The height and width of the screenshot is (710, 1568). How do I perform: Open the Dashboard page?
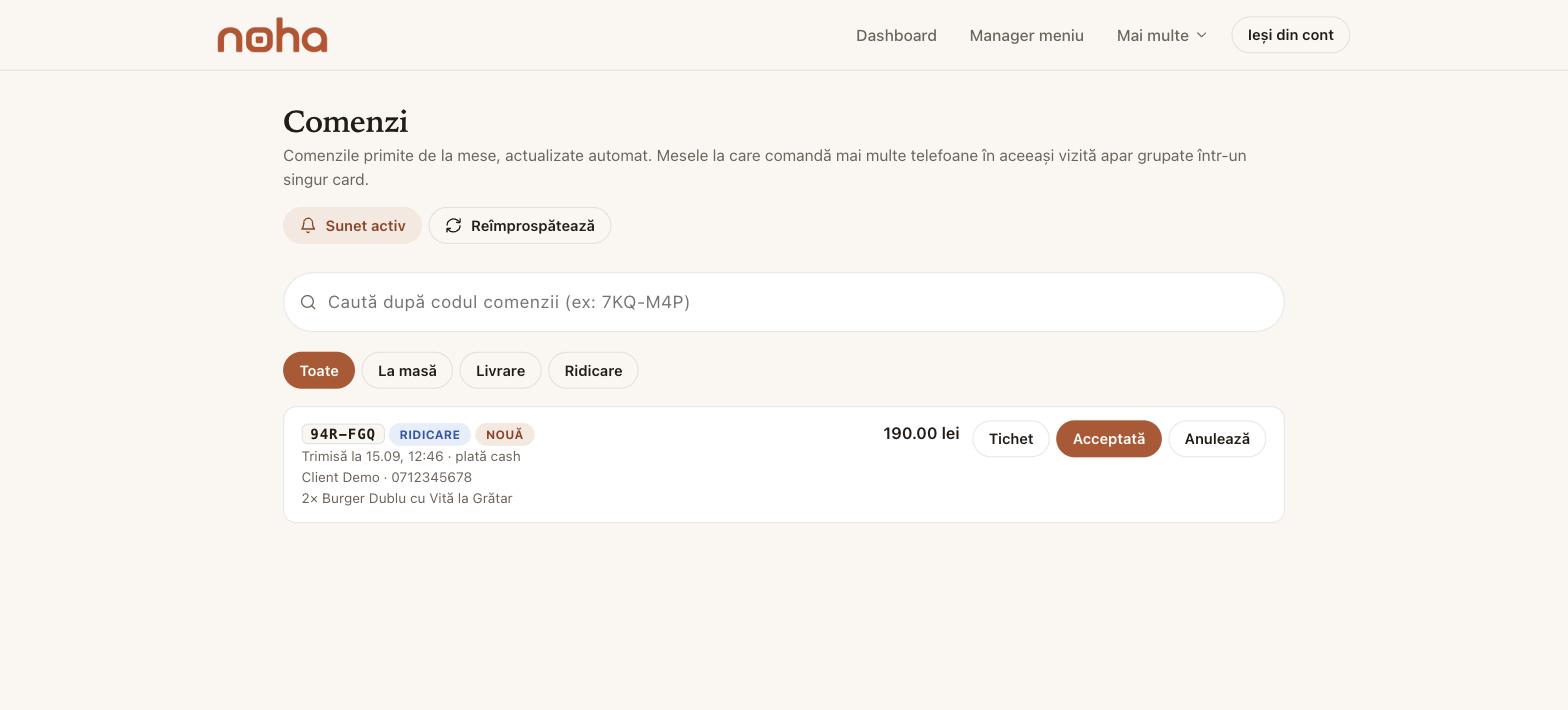pos(896,35)
